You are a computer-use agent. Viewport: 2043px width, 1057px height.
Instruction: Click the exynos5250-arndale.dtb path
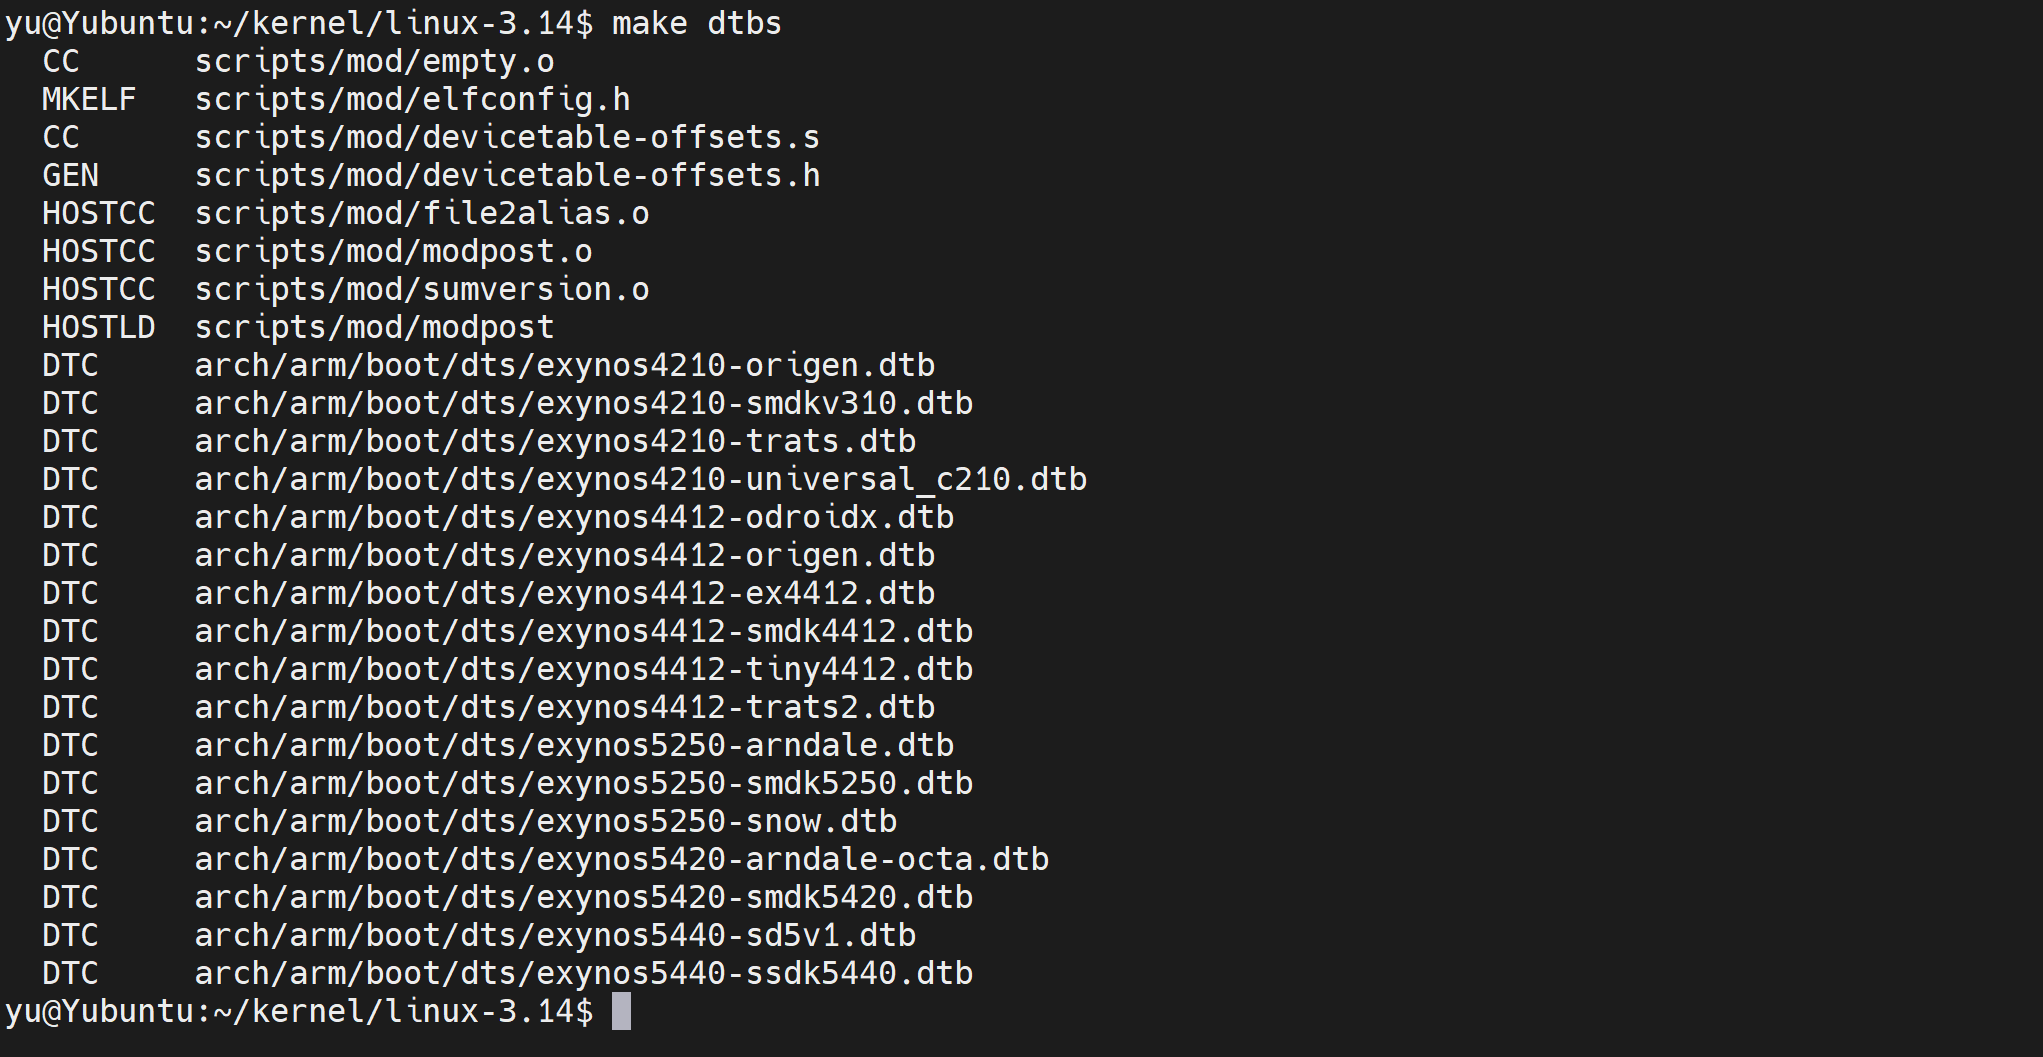(575, 746)
